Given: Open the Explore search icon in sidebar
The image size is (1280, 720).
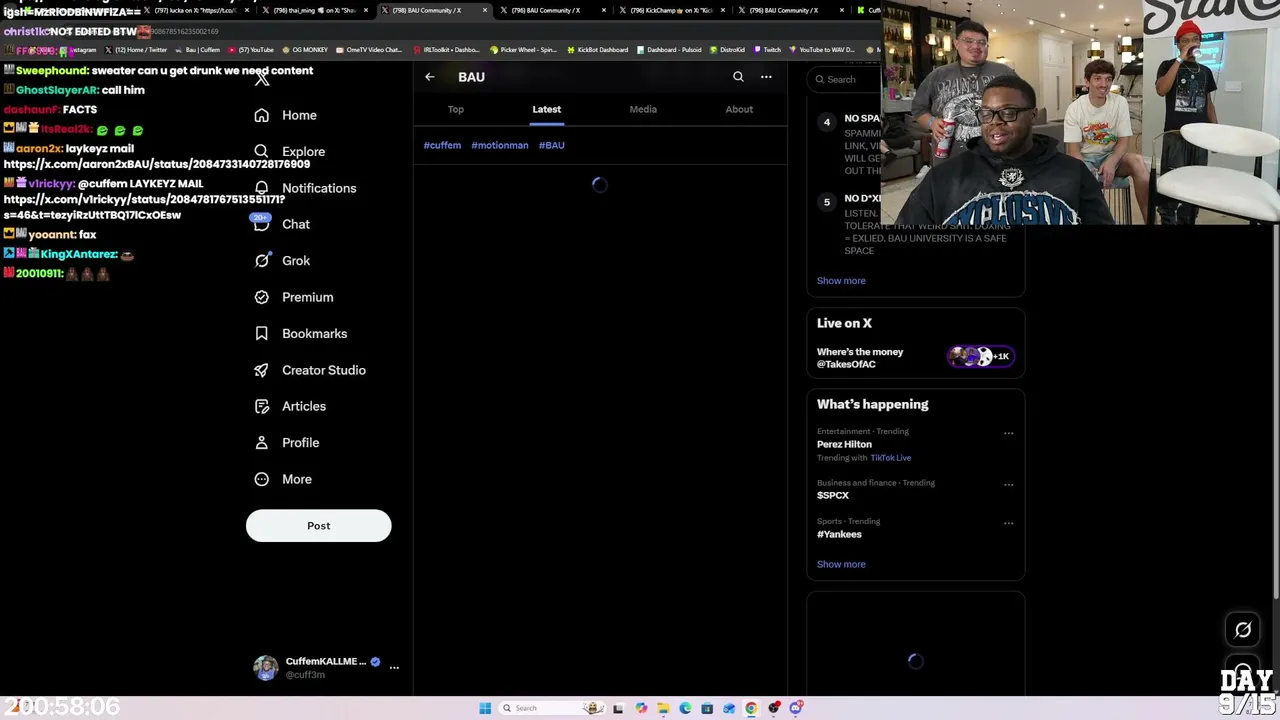Looking at the screenshot, I should click(x=261, y=151).
